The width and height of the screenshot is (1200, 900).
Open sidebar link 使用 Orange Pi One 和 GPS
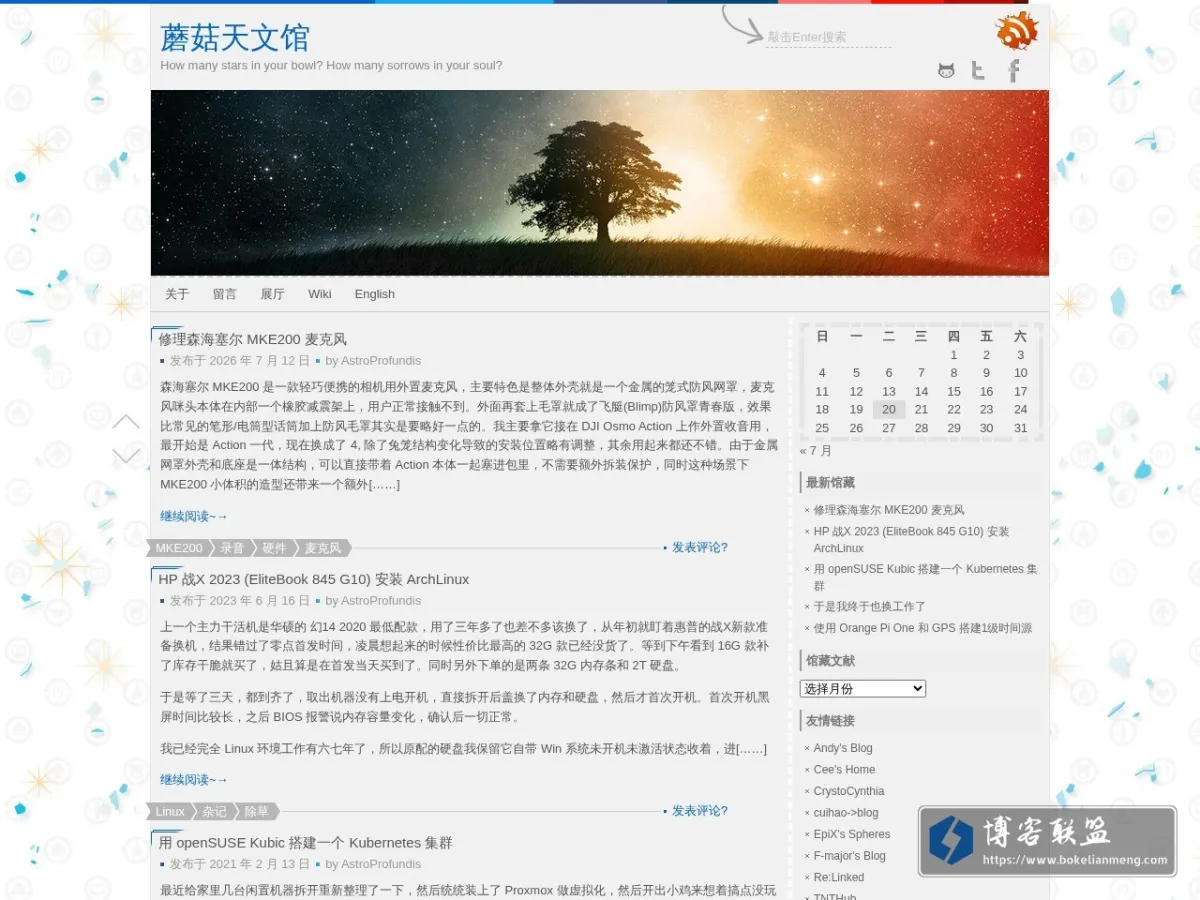(923, 628)
